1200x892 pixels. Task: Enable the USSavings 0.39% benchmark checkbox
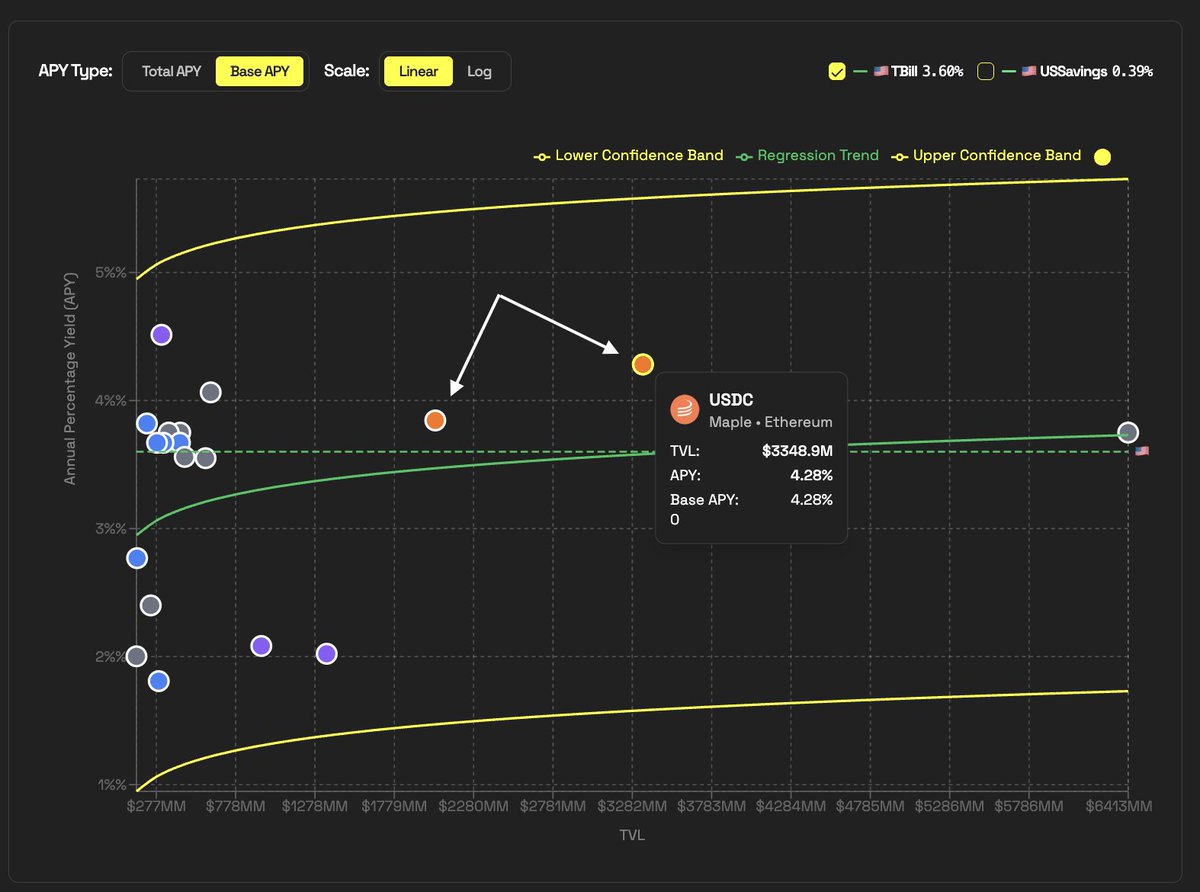point(985,71)
